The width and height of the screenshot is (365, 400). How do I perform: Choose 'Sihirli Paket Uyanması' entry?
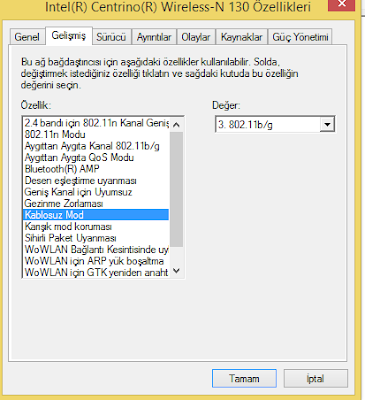click(96, 238)
